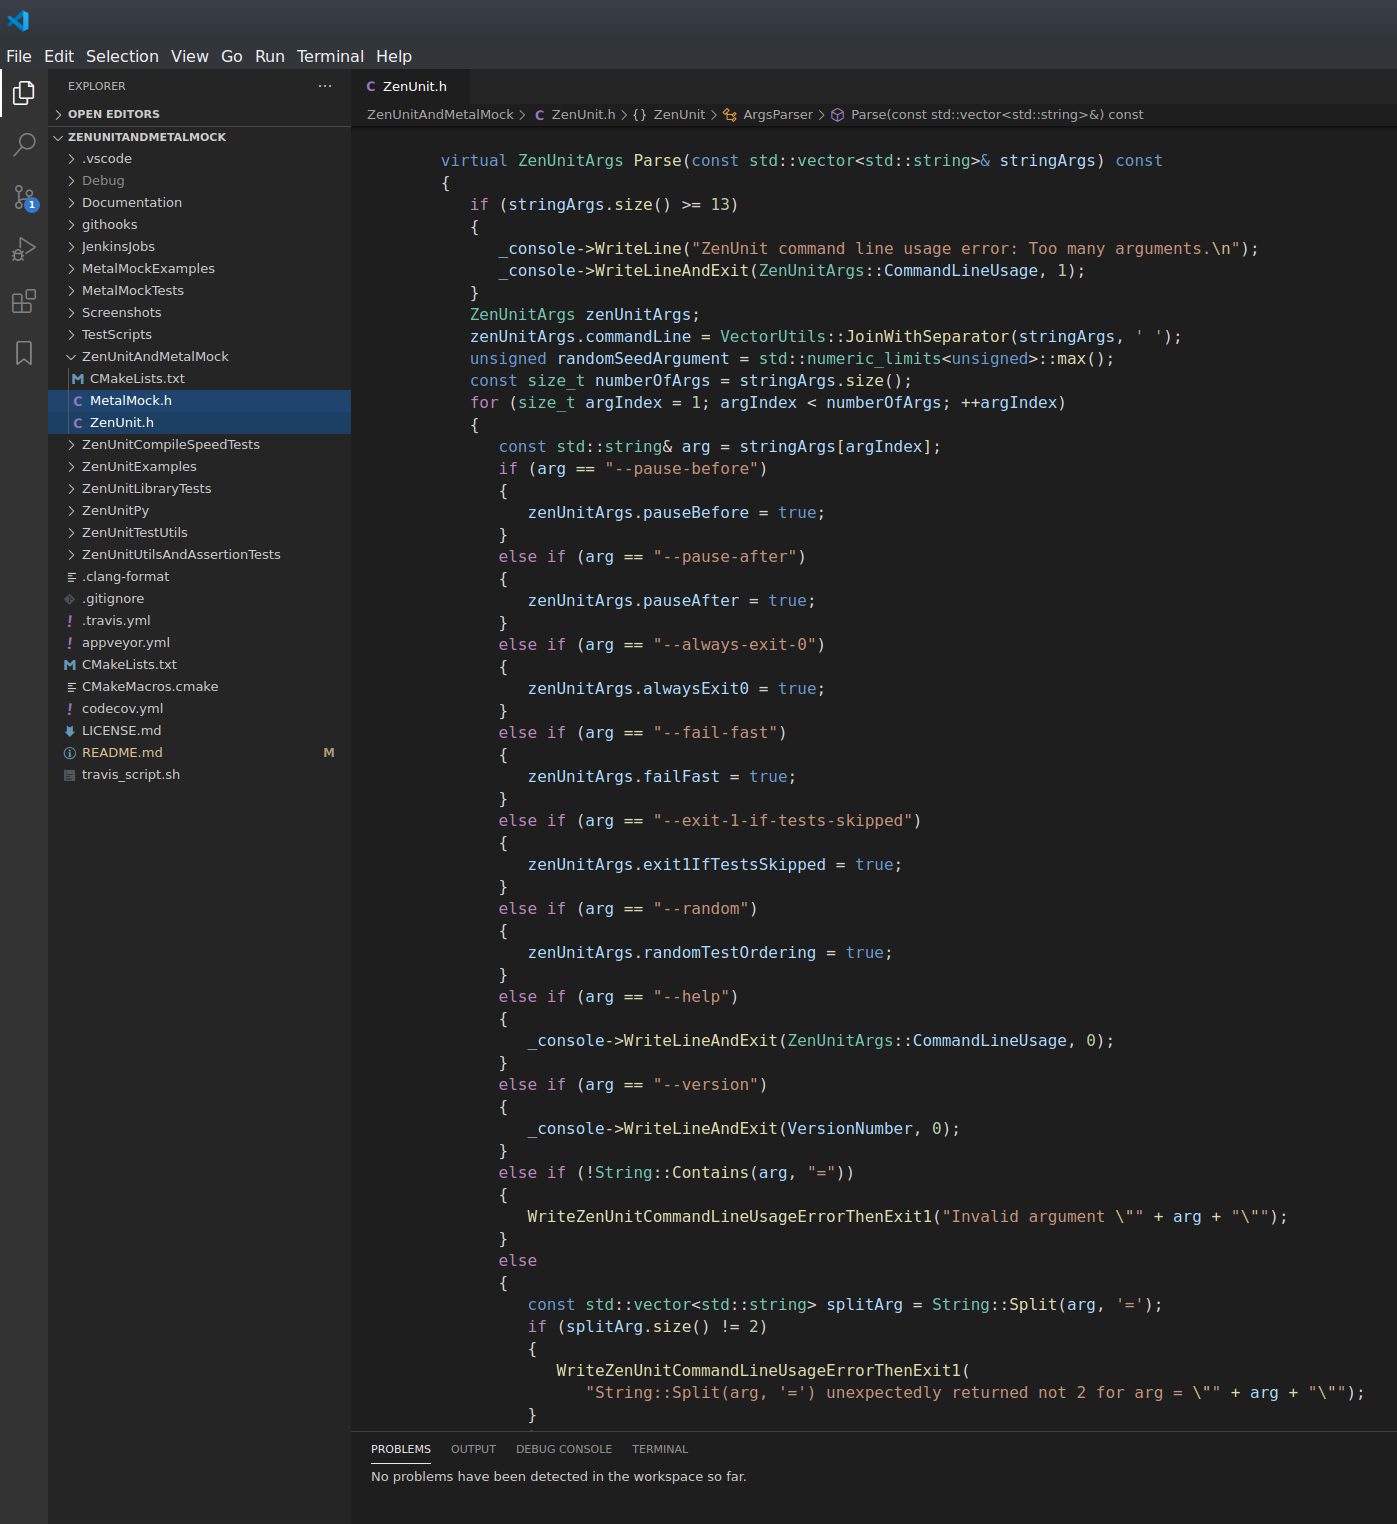Click the ArgsParser class icon in breadcrumb
Image resolution: width=1397 pixels, height=1524 pixels.
pos(730,115)
